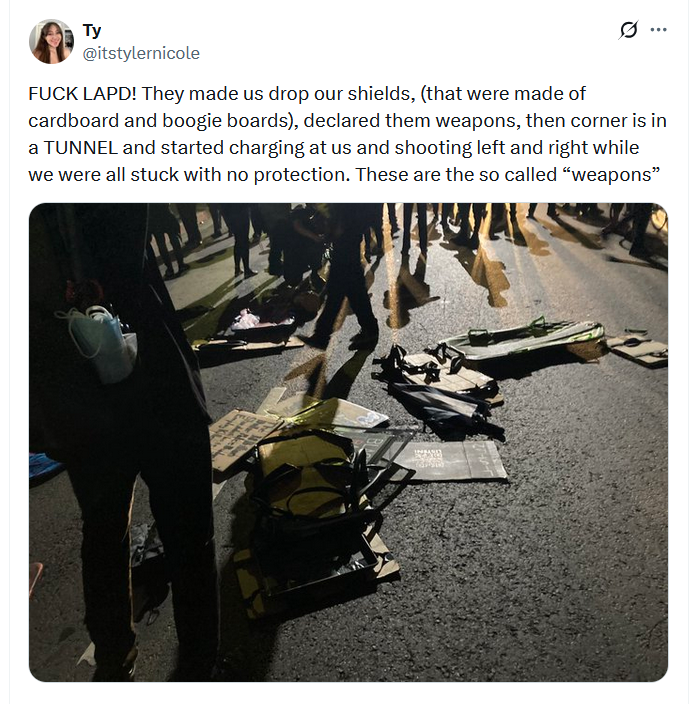Click the green boogie board in photo
Screen dimensions: 699x704
coord(523,339)
